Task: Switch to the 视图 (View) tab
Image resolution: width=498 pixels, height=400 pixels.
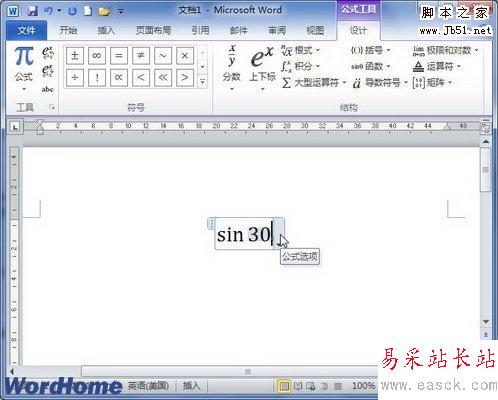Action: pos(315,31)
